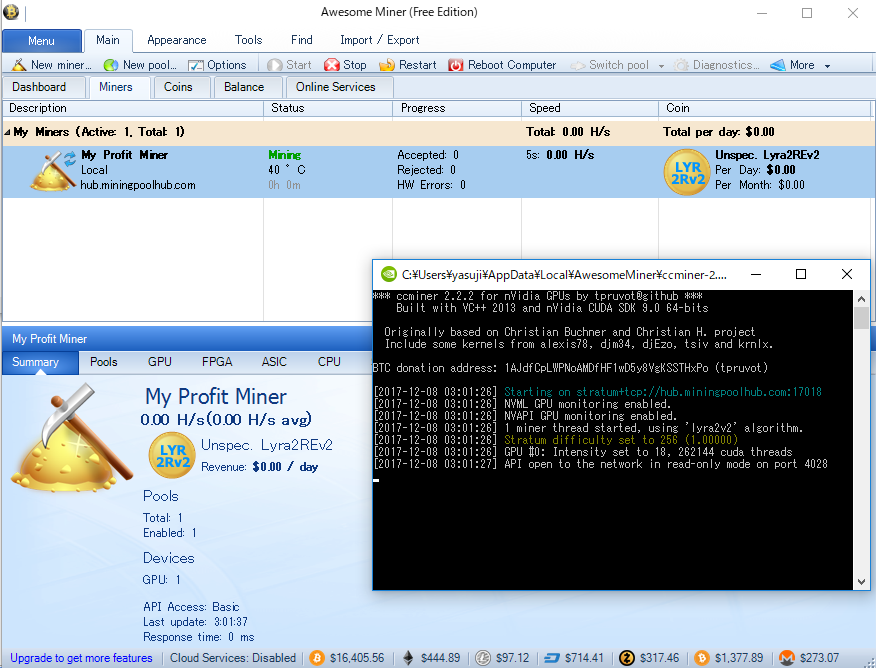
Task: Click refresh arrows icon beside My Profit Miner
Action: (69, 159)
